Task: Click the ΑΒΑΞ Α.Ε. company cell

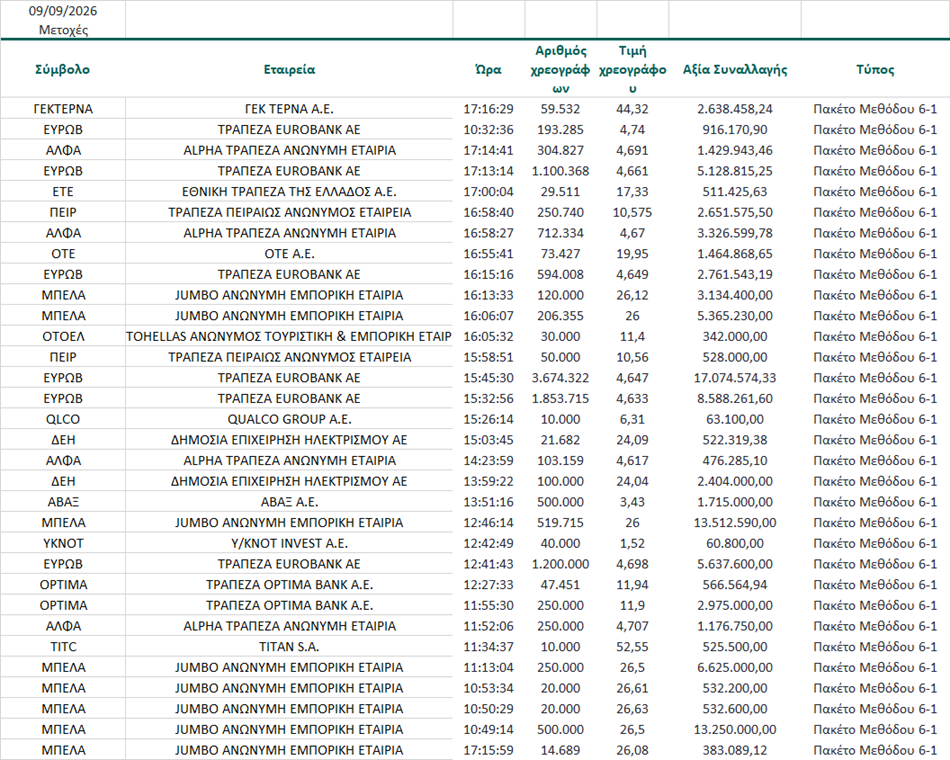Action: 289,502
